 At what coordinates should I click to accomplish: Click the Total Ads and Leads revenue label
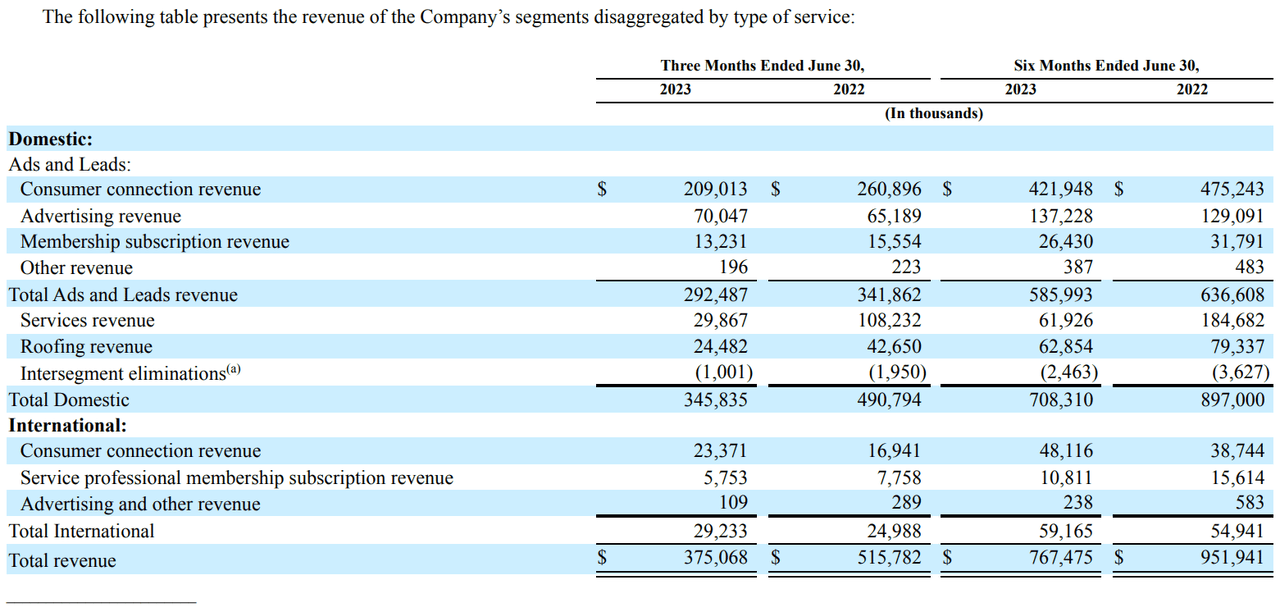click(x=123, y=295)
